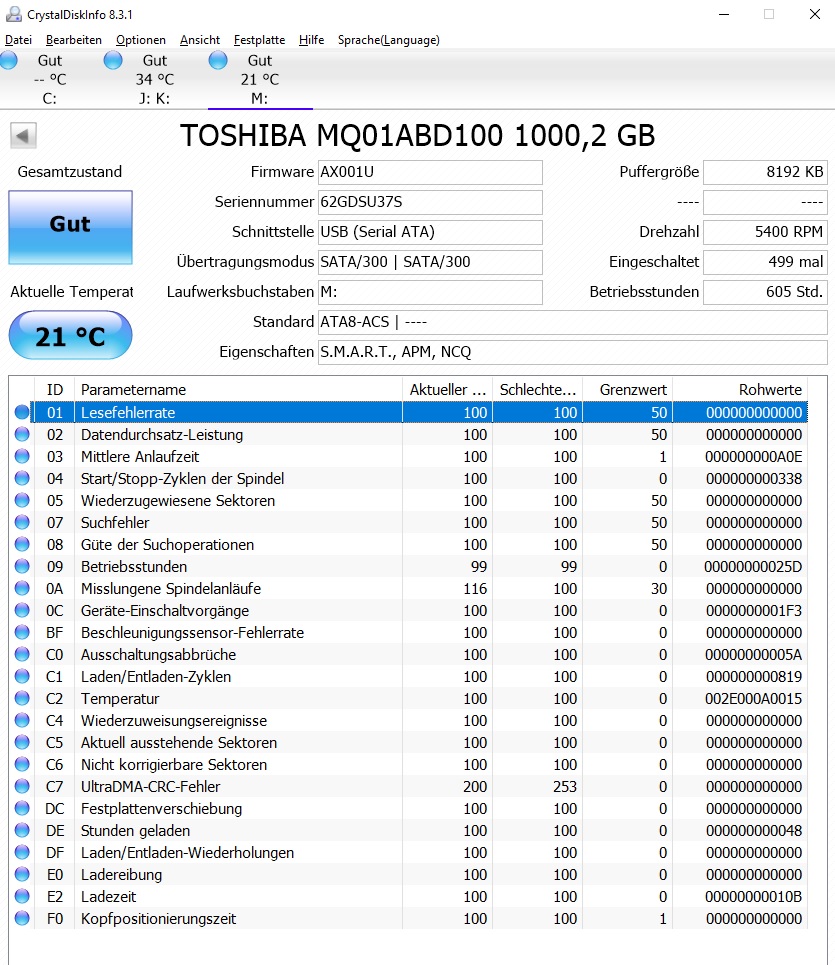Select the Start/Stopp-Zyklen der Spindel row text
The height and width of the screenshot is (965, 835).
(183, 479)
